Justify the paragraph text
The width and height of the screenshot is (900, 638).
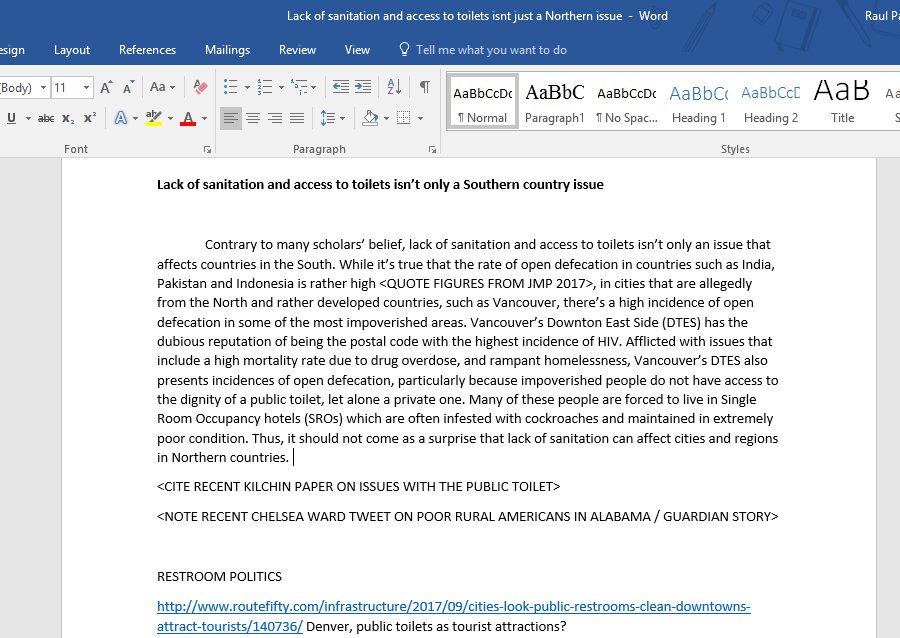(x=297, y=118)
